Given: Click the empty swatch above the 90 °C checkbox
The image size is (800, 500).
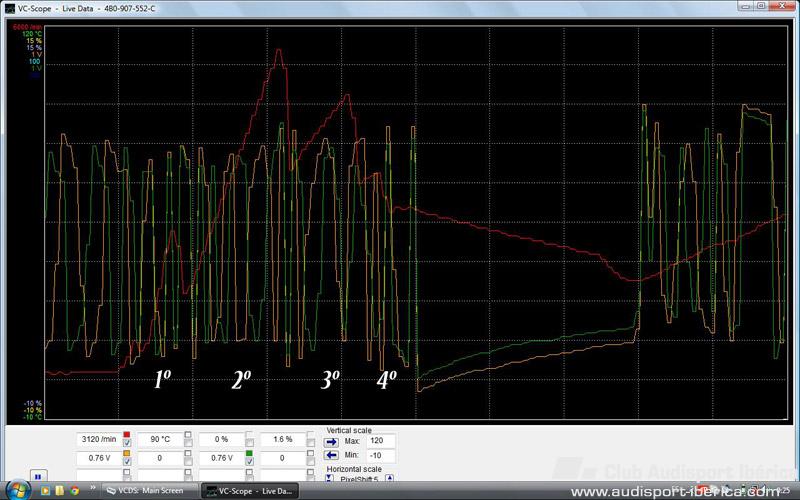Looking at the screenshot, I should coord(188,434).
